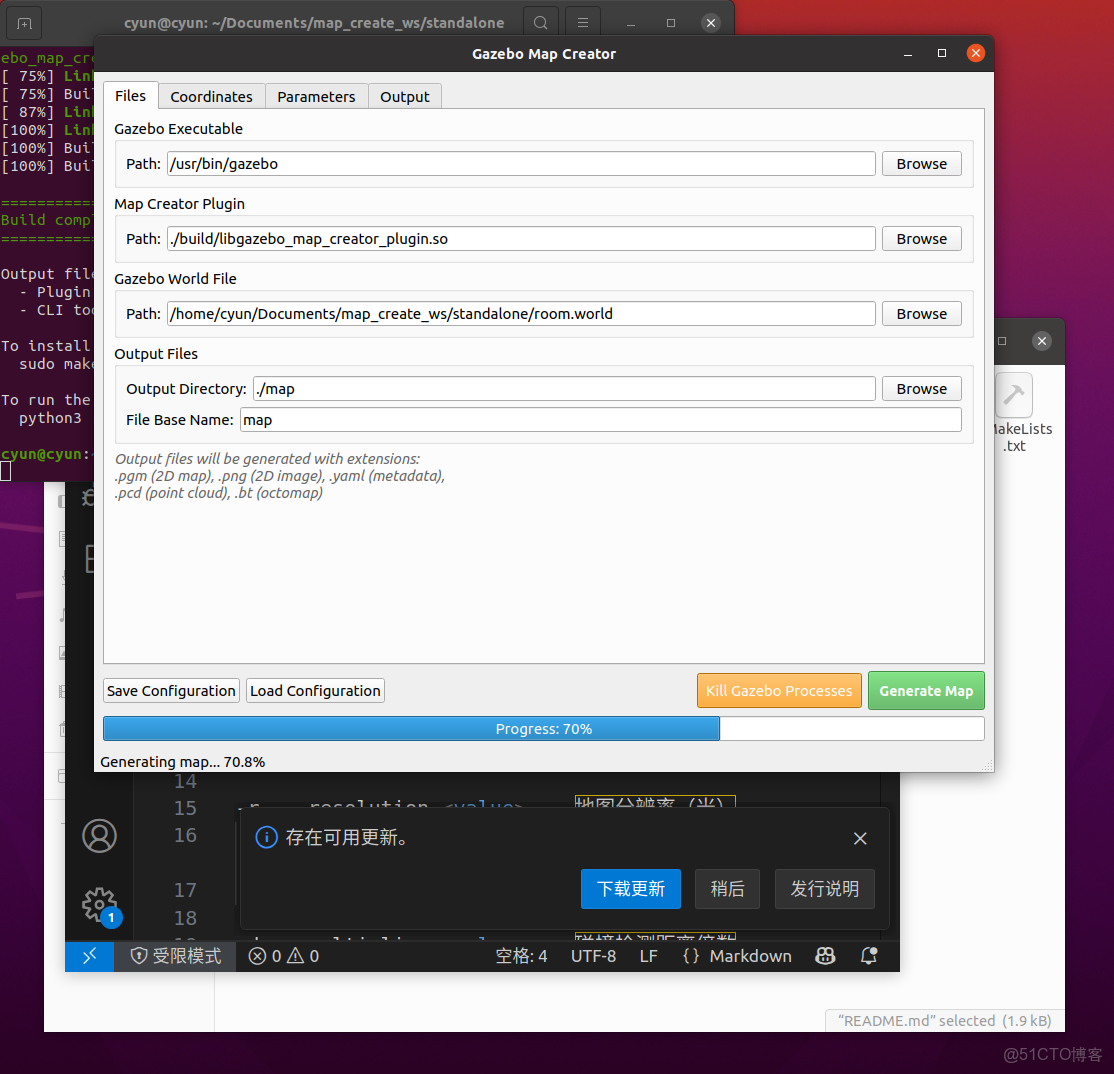The width and height of the screenshot is (1114, 1074).
Task: Click Generate Map button
Action: [926, 690]
